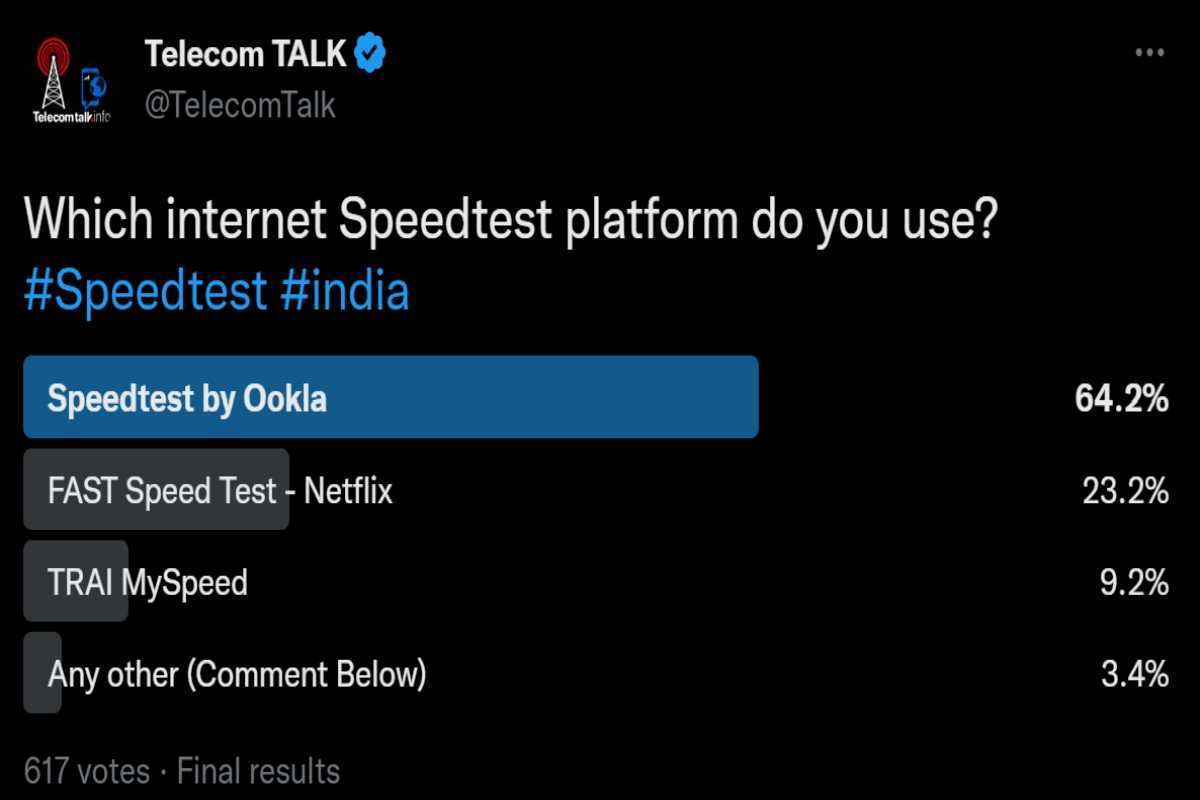Click the 64.2% result percentage
The width and height of the screenshot is (1200, 800).
coord(1122,399)
